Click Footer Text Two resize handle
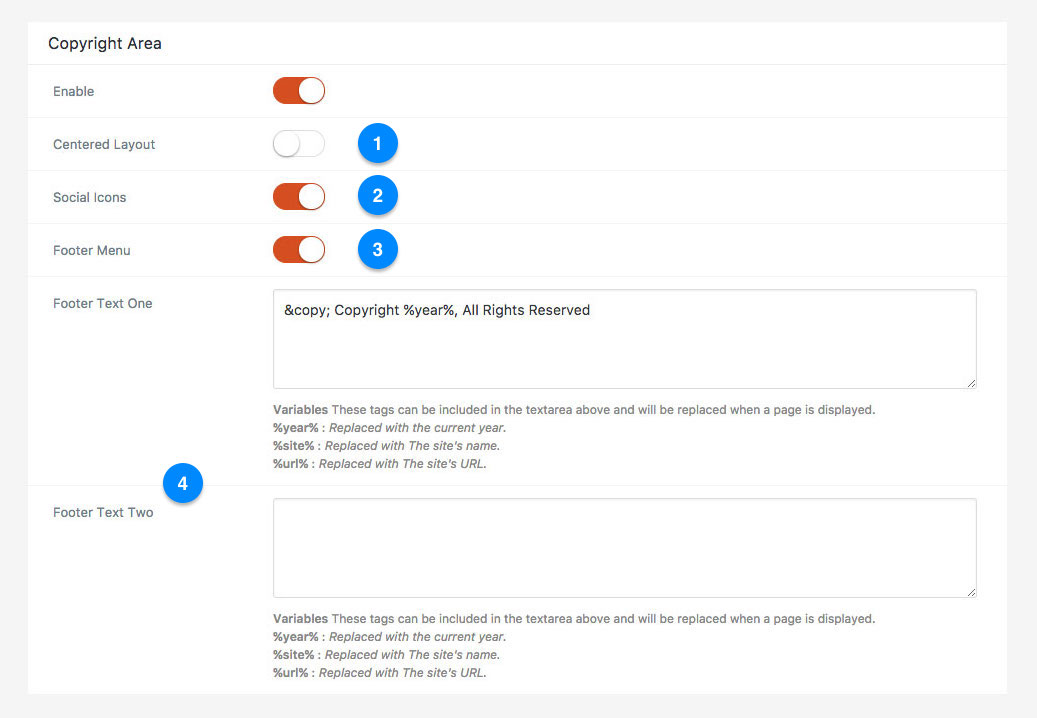Image resolution: width=1037 pixels, height=718 pixels. pyautogui.click(x=971, y=592)
